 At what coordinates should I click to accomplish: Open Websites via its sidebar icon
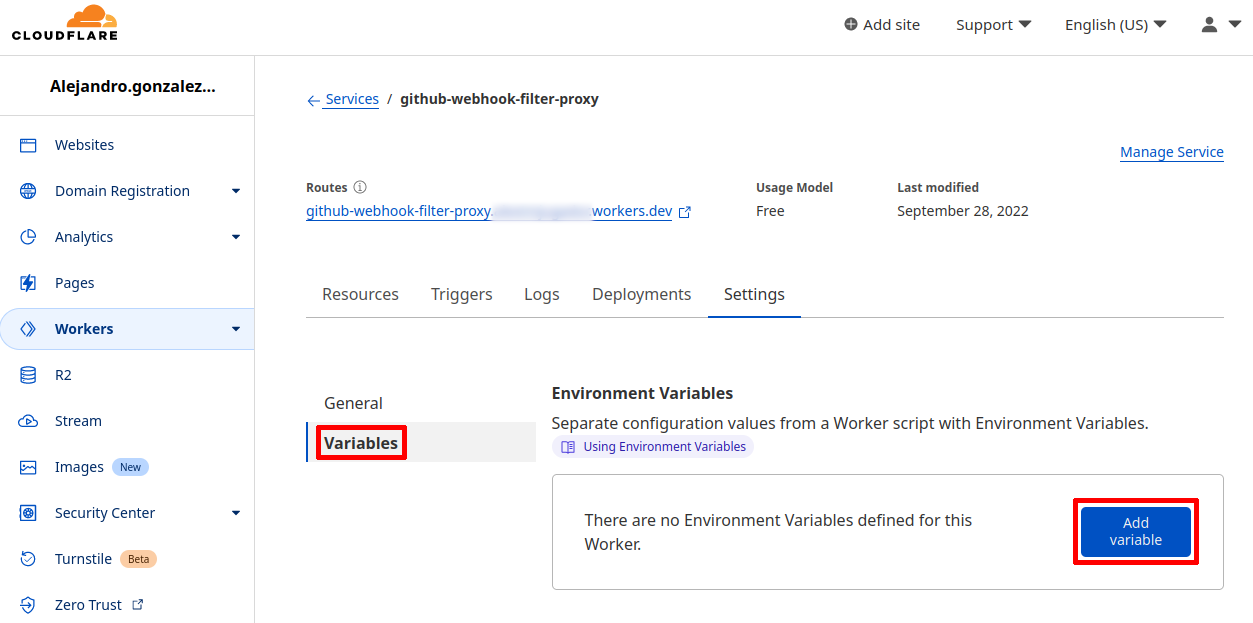[28, 145]
